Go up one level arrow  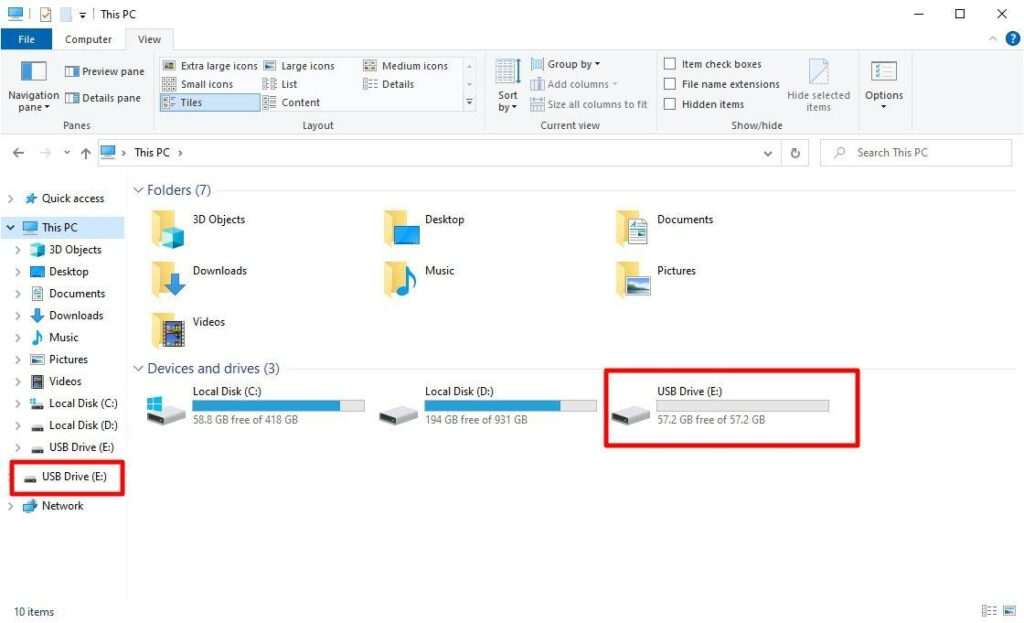(x=86, y=153)
